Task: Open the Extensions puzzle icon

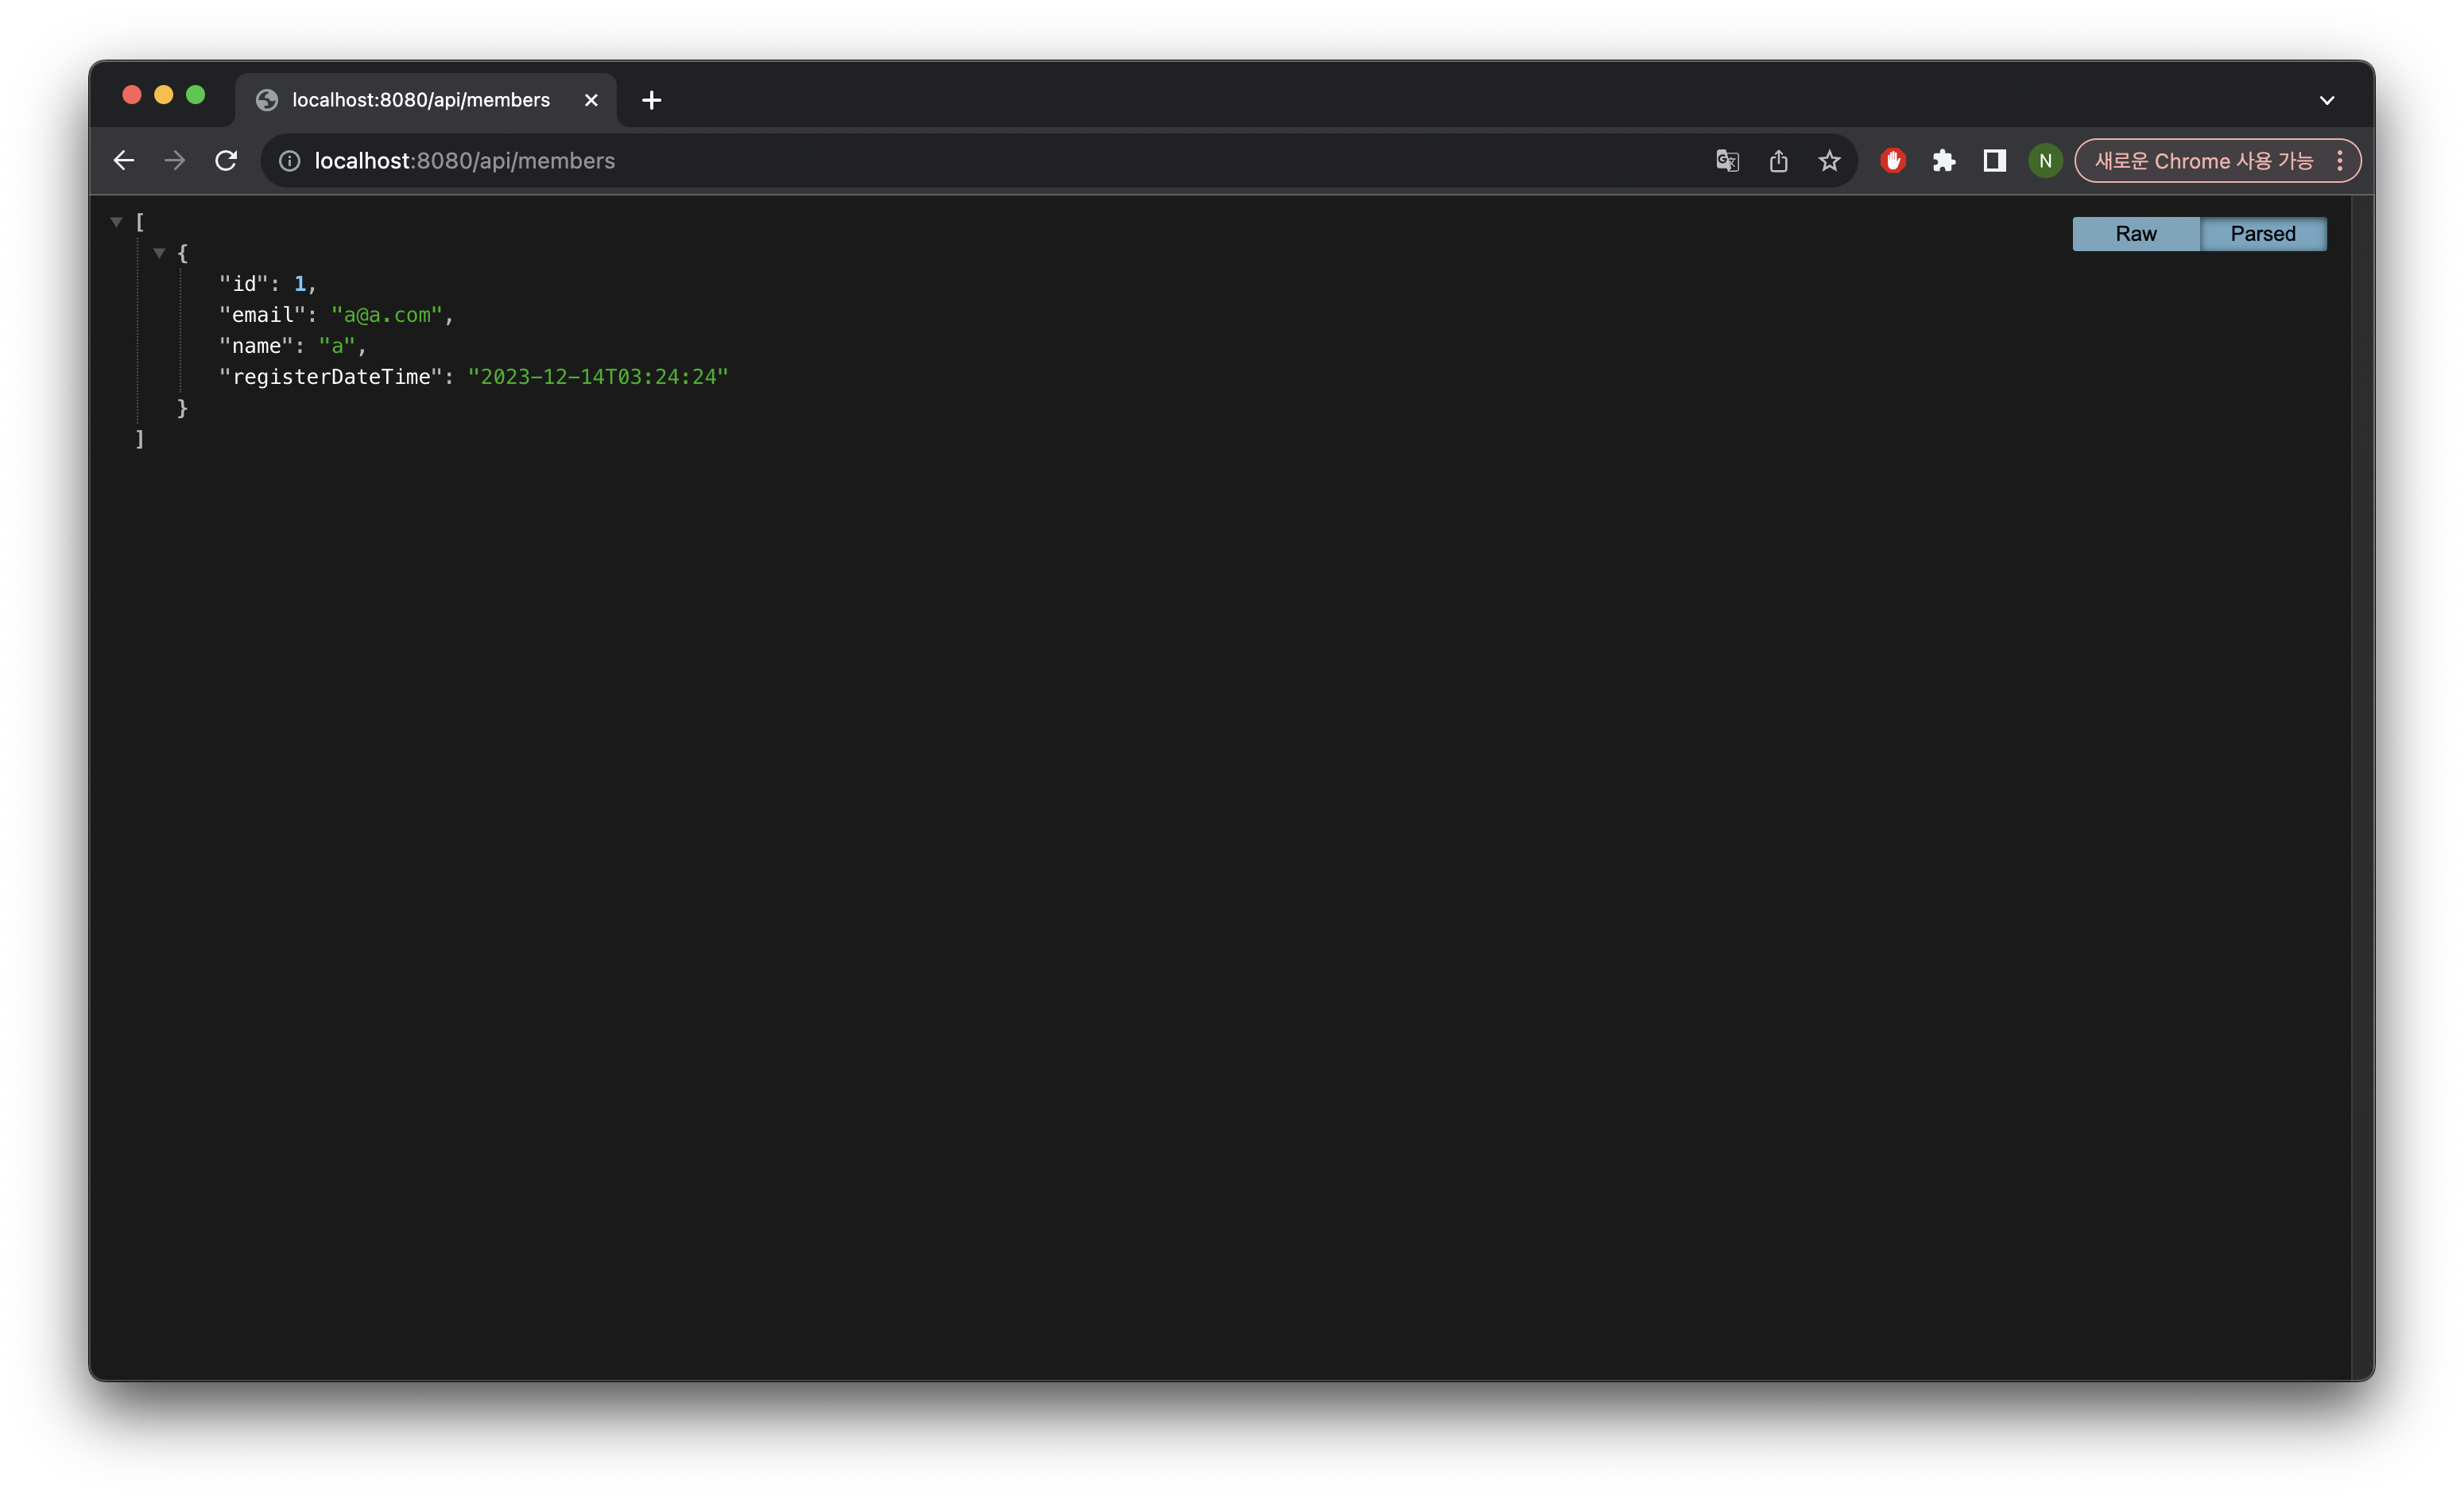Action: coord(1944,161)
